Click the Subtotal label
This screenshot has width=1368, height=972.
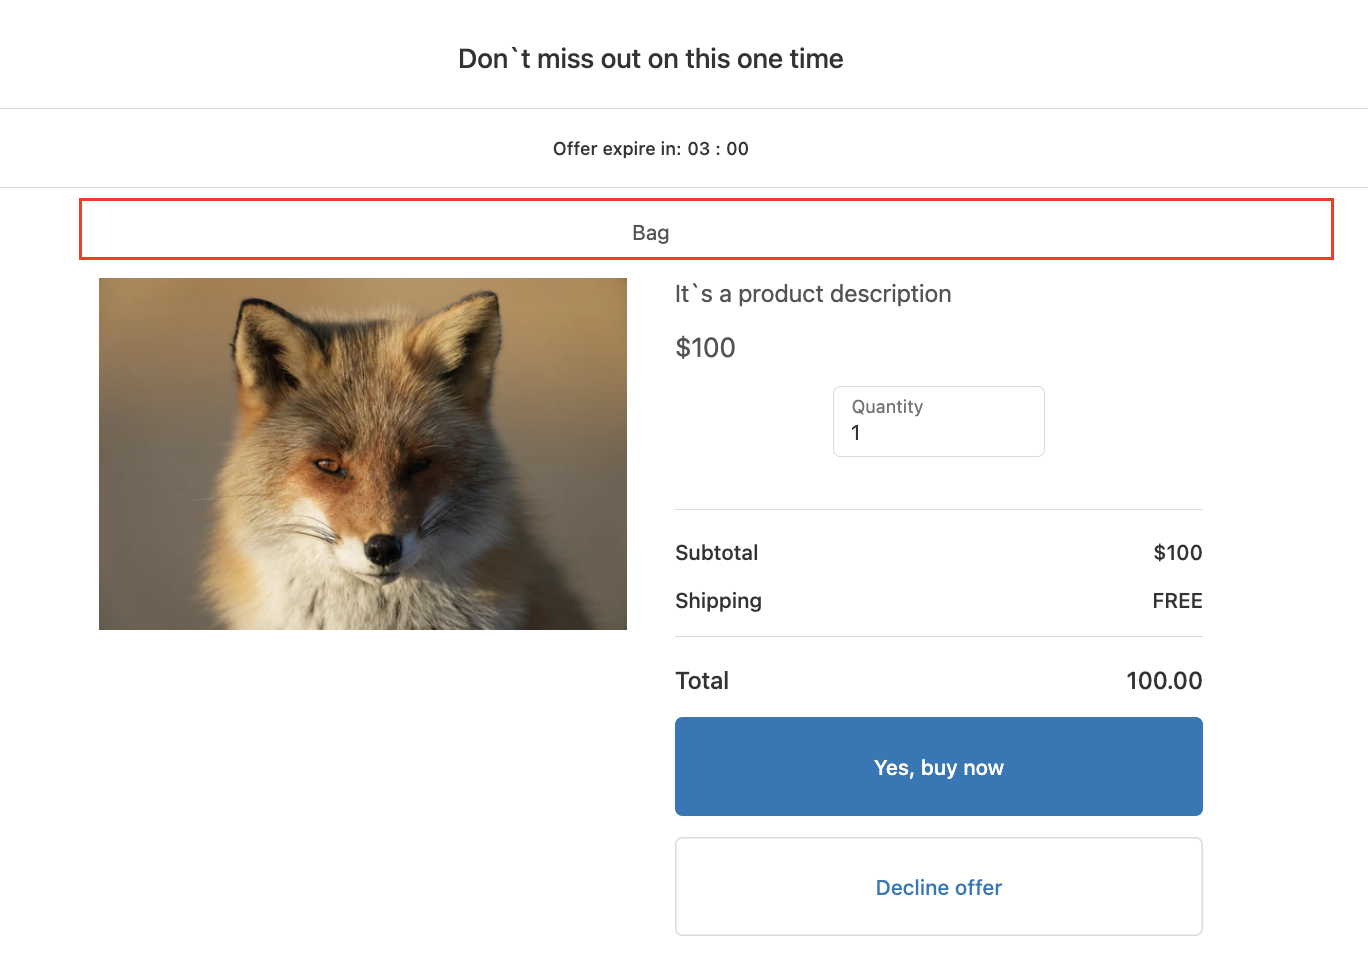[716, 553]
